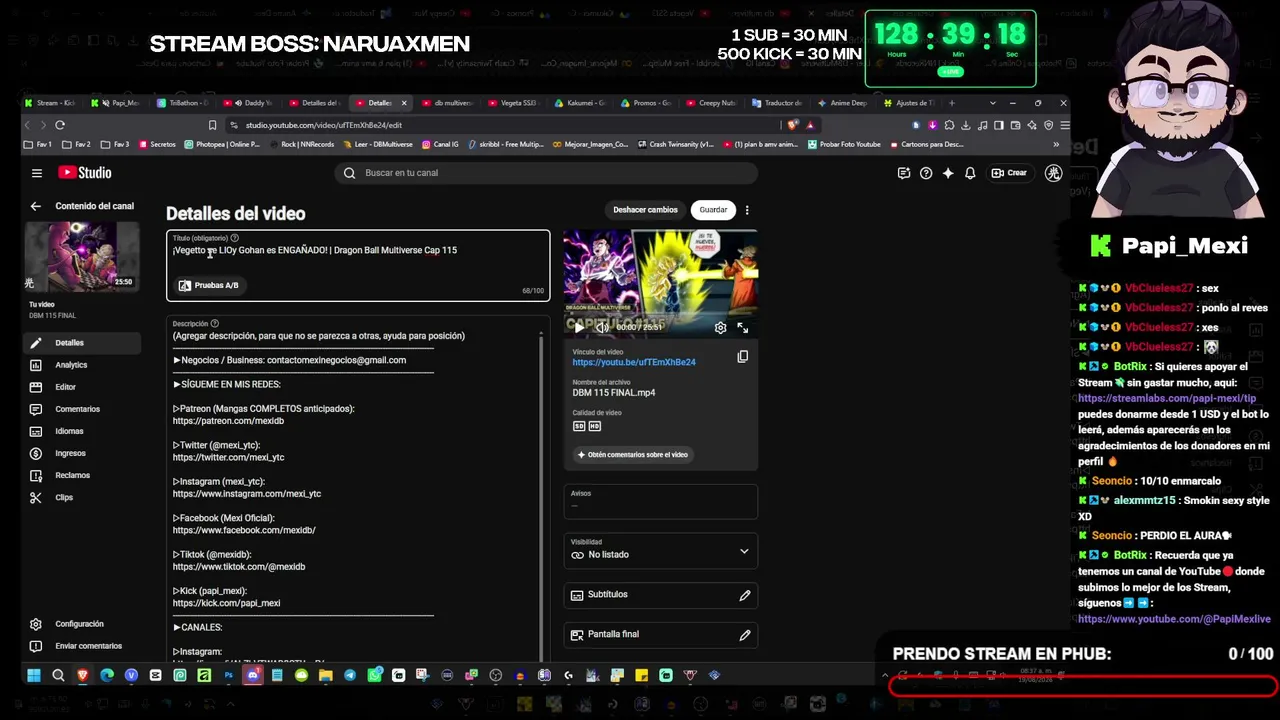Expand the preview player to fullscreen
The image size is (1280, 720).
(742, 327)
